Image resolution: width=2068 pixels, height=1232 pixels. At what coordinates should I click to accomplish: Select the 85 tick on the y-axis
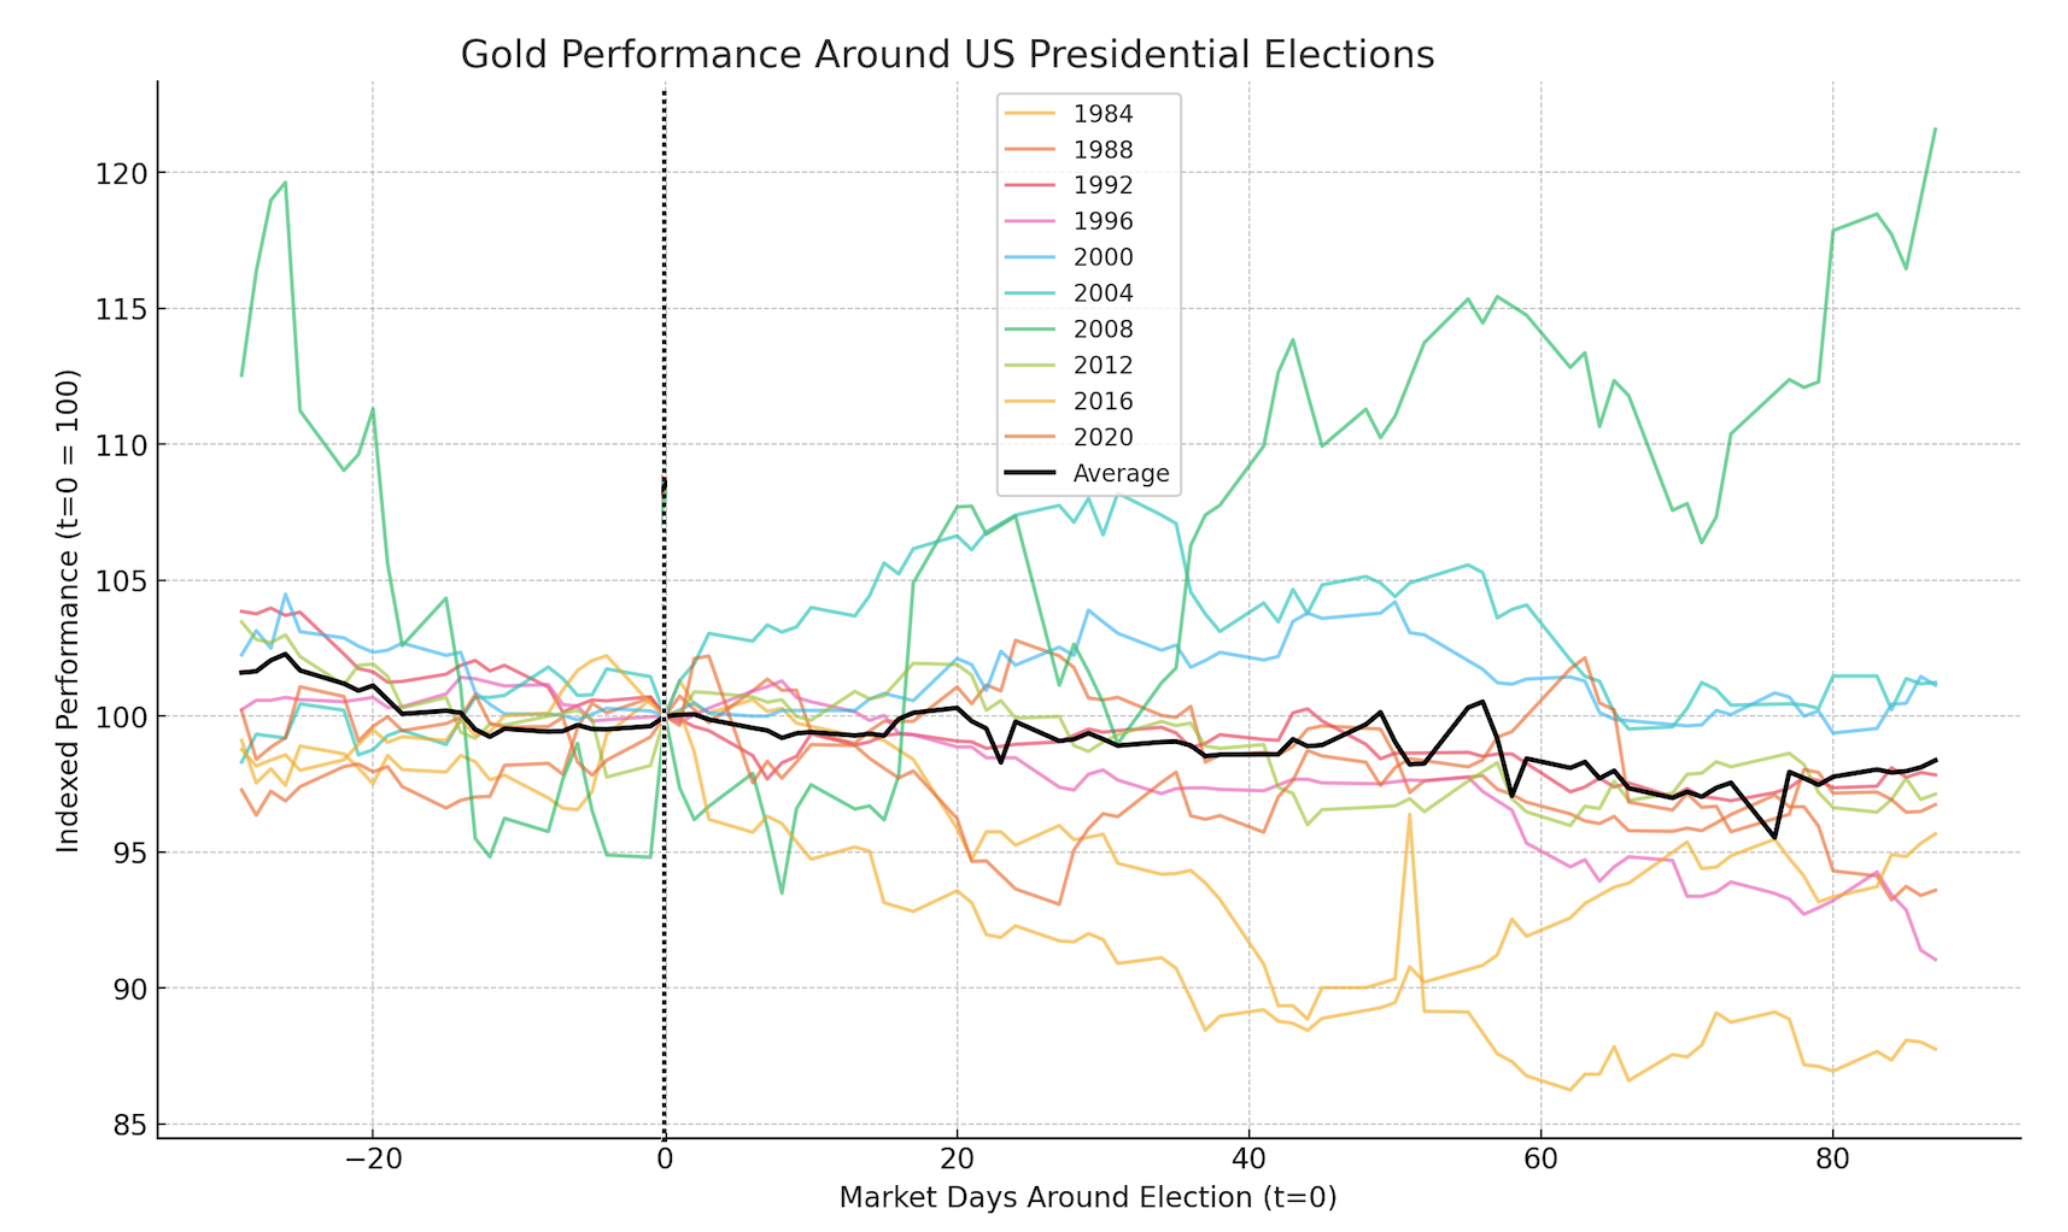point(129,1125)
